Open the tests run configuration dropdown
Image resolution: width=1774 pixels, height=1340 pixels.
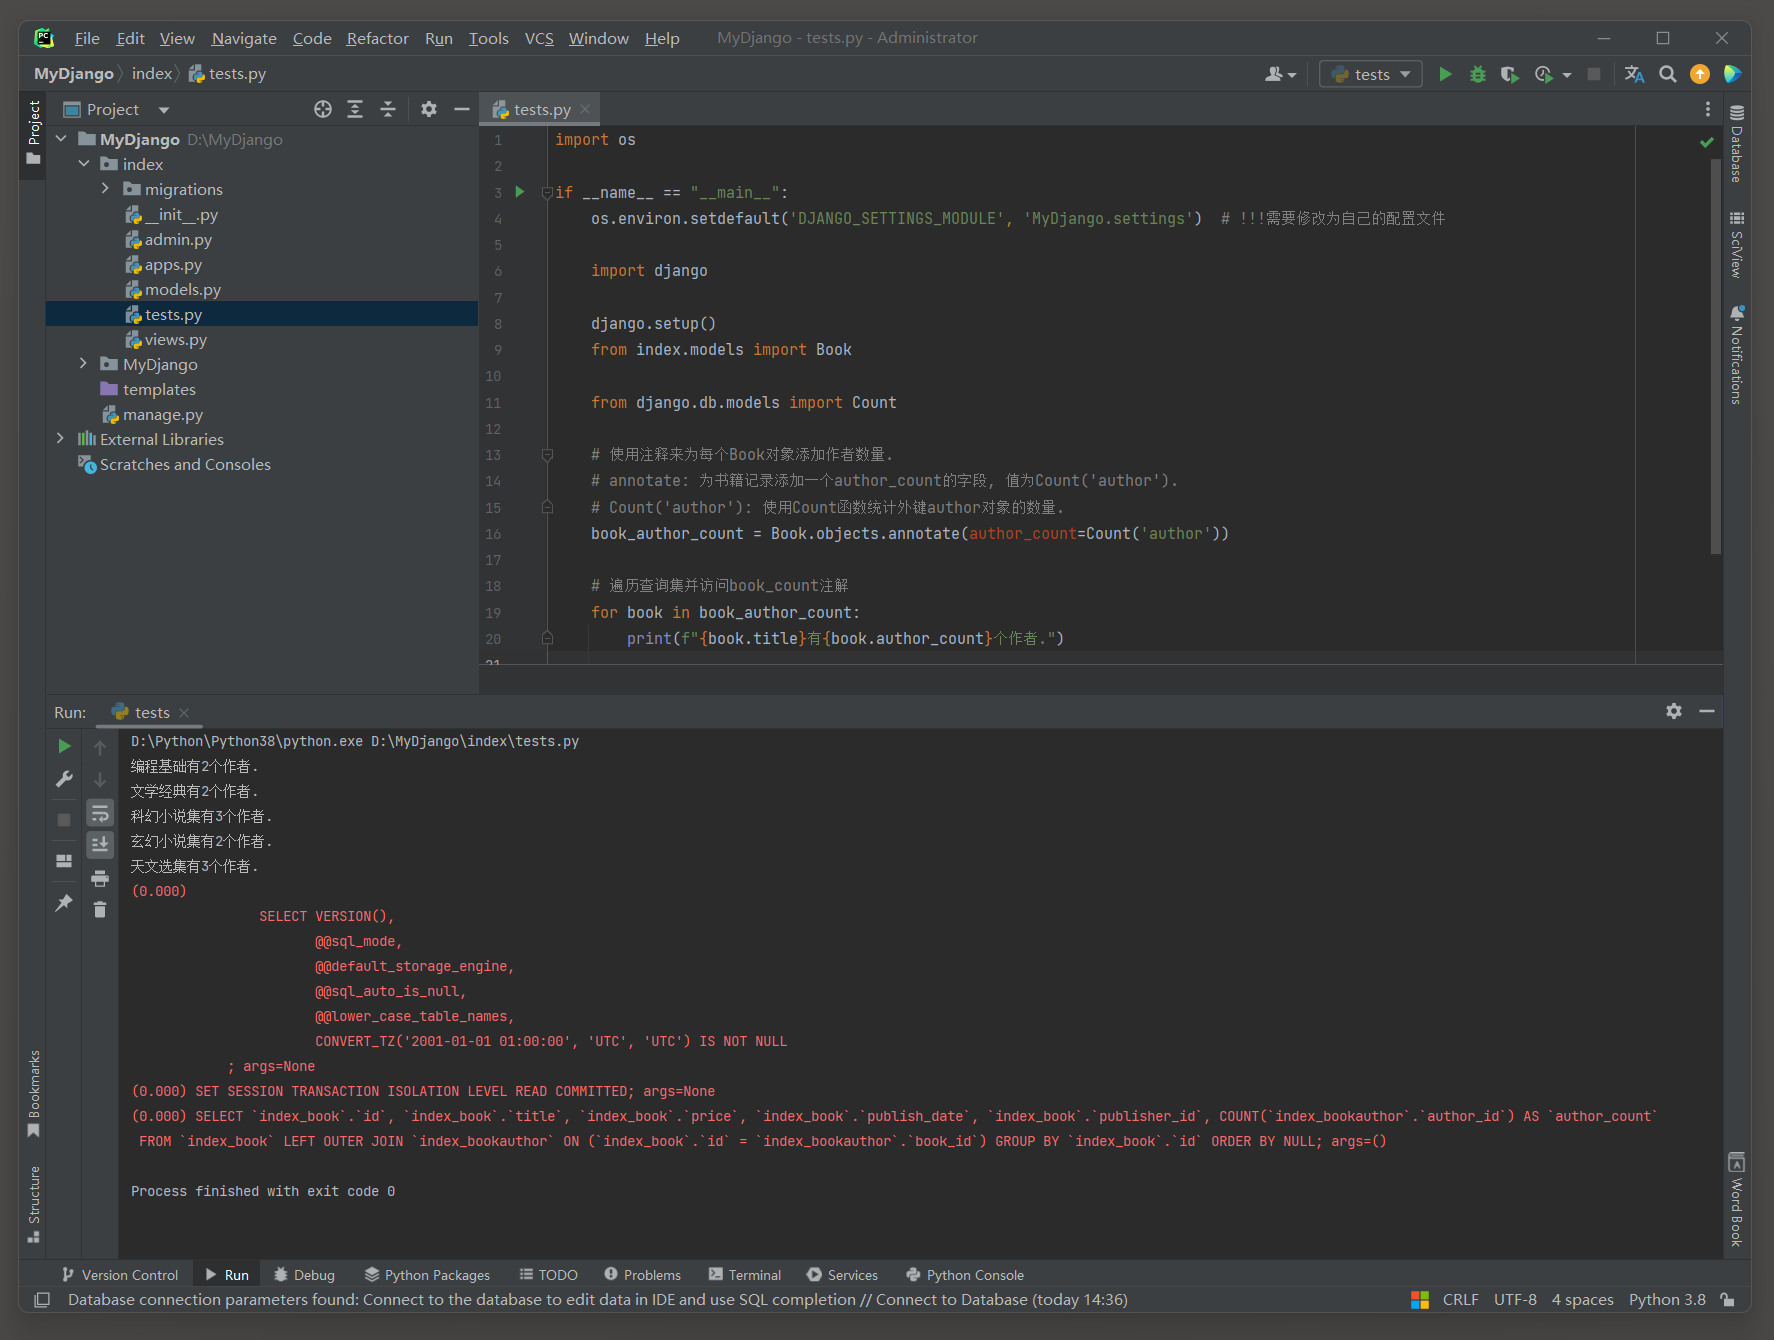(1371, 74)
